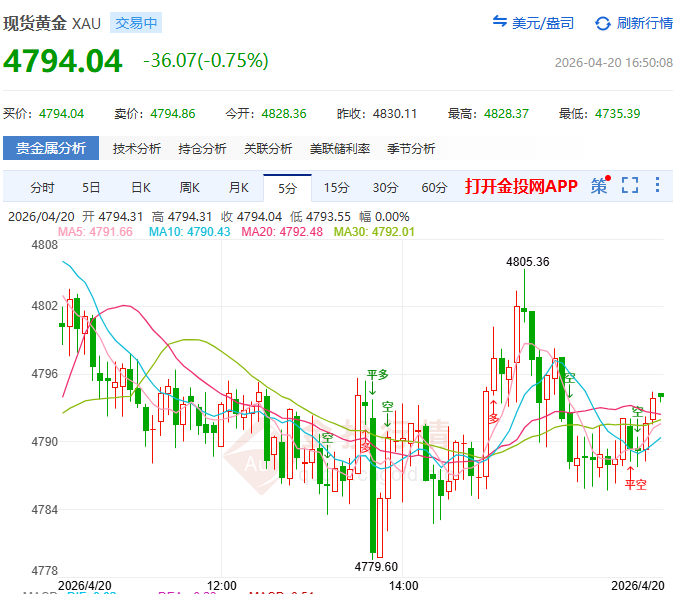Click 刷新行情 refresh link
This screenshot has height=594, width=673.
coord(645,23)
